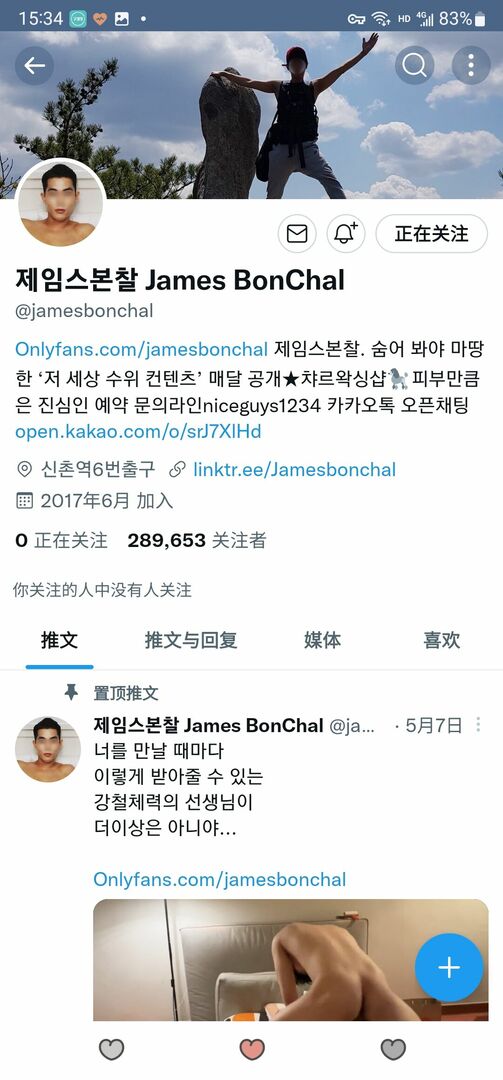The width and height of the screenshot is (503, 1080).
Task: View the 0 正在关注 following list
Action: click(61, 541)
